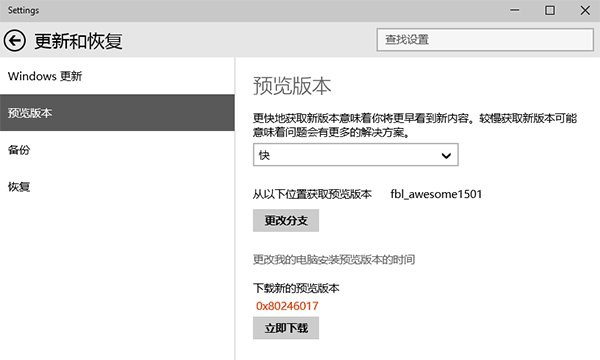Maximize the Settings window
Screen dimensions: 600x360
tap(550, 10)
